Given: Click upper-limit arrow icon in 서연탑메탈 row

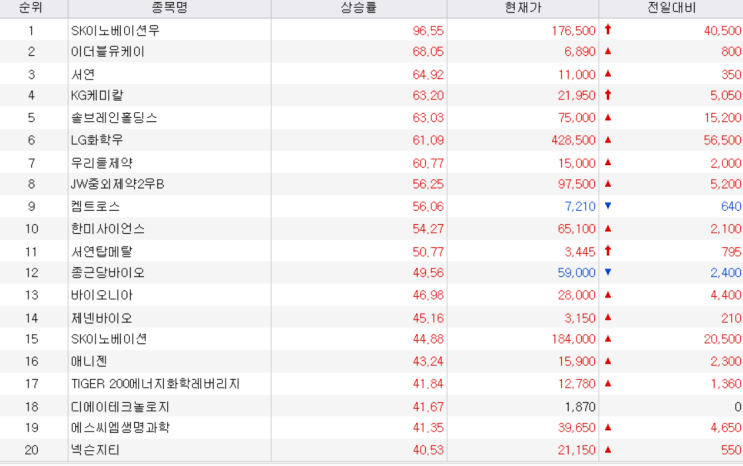Looking at the screenshot, I should tap(608, 251).
